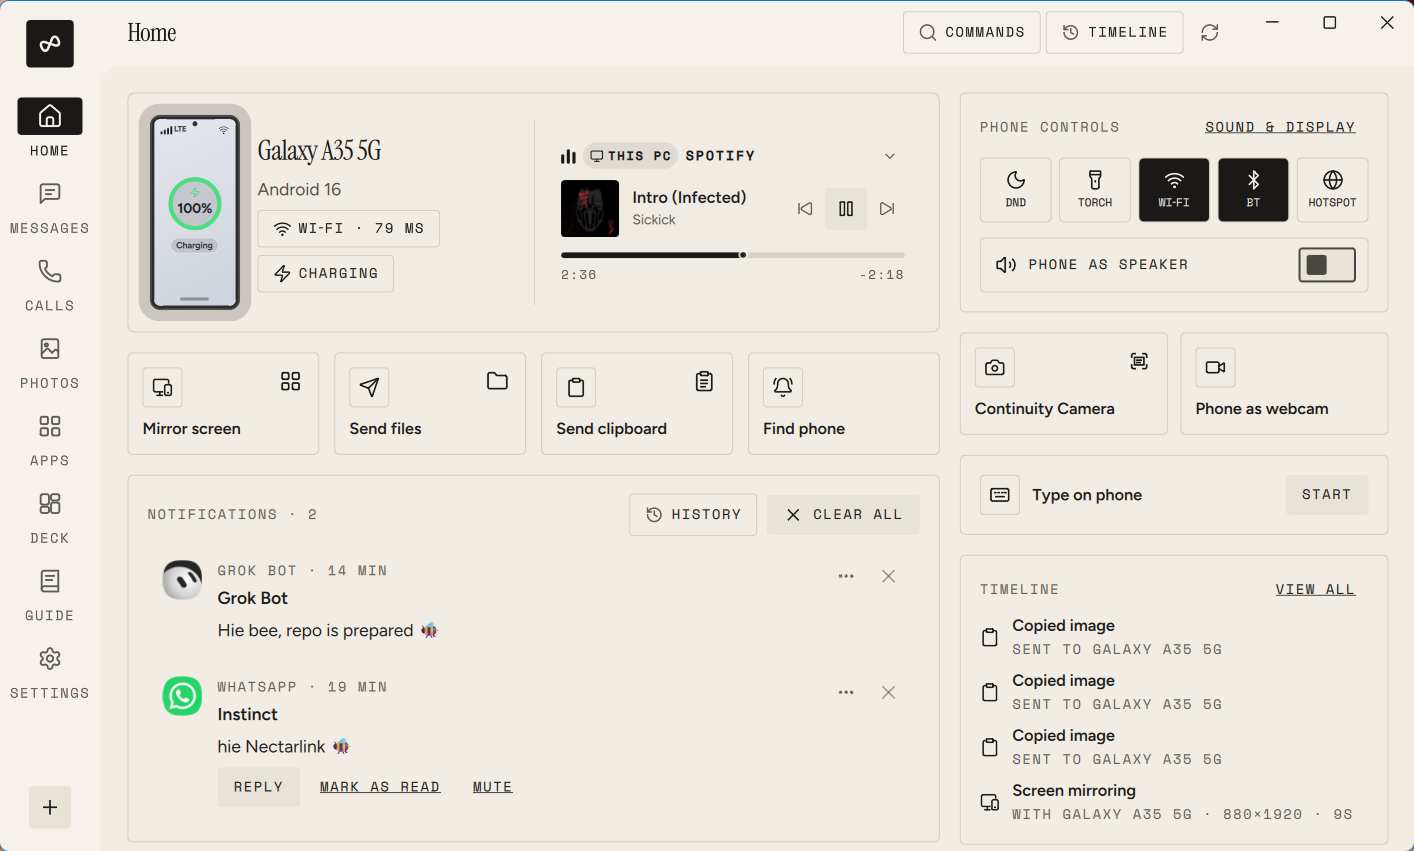Screen dimensions: 1414x851
Task: Open the Timeline from the top bar
Action: (1115, 32)
